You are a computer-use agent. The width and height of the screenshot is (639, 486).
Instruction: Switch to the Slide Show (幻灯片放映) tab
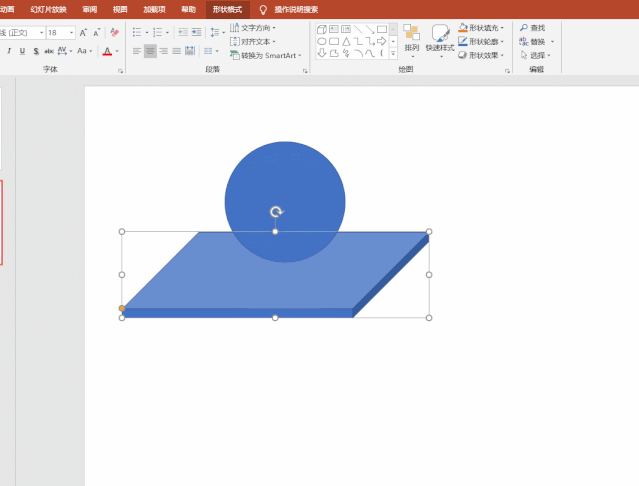(x=49, y=9)
